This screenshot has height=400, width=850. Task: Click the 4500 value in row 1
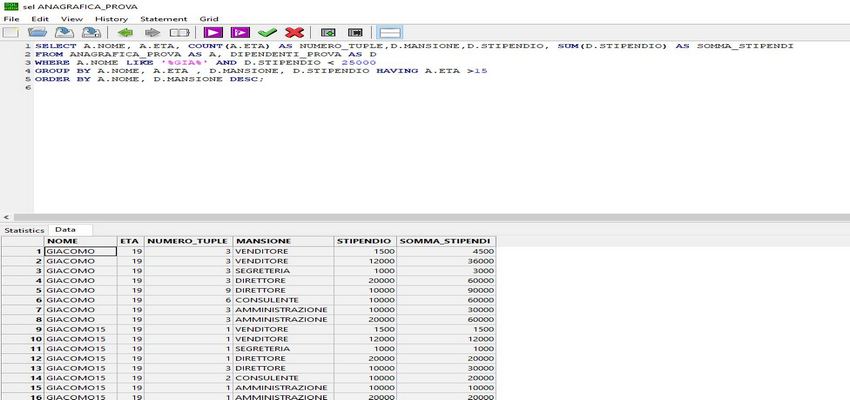coord(447,251)
